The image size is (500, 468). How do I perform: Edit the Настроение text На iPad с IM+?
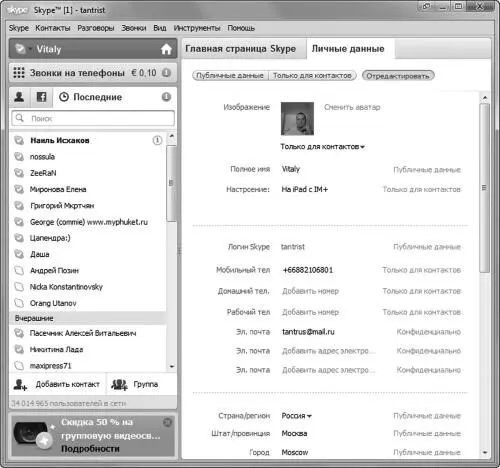(305, 189)
